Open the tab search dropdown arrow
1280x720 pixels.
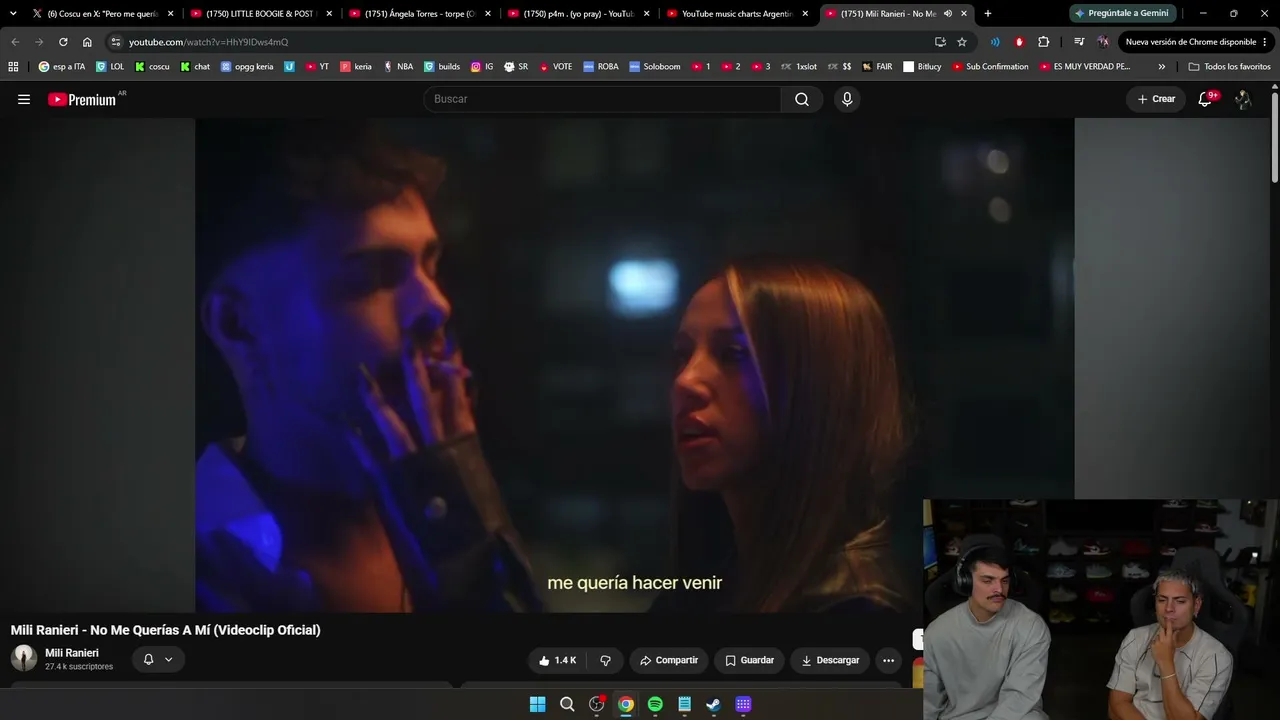pyautogui.click(x=13, y=14)
